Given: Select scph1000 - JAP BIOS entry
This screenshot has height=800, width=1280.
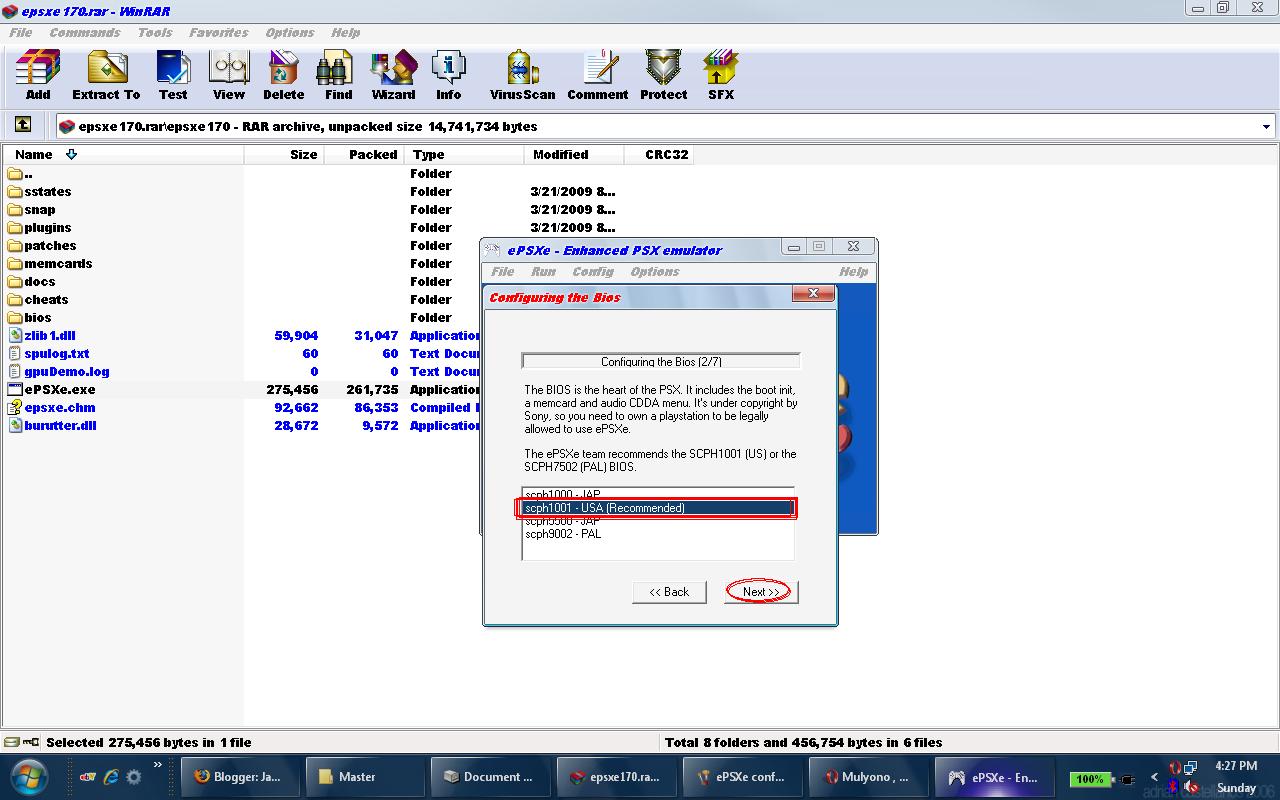Looking at the screenshot, I should [657, 494].
